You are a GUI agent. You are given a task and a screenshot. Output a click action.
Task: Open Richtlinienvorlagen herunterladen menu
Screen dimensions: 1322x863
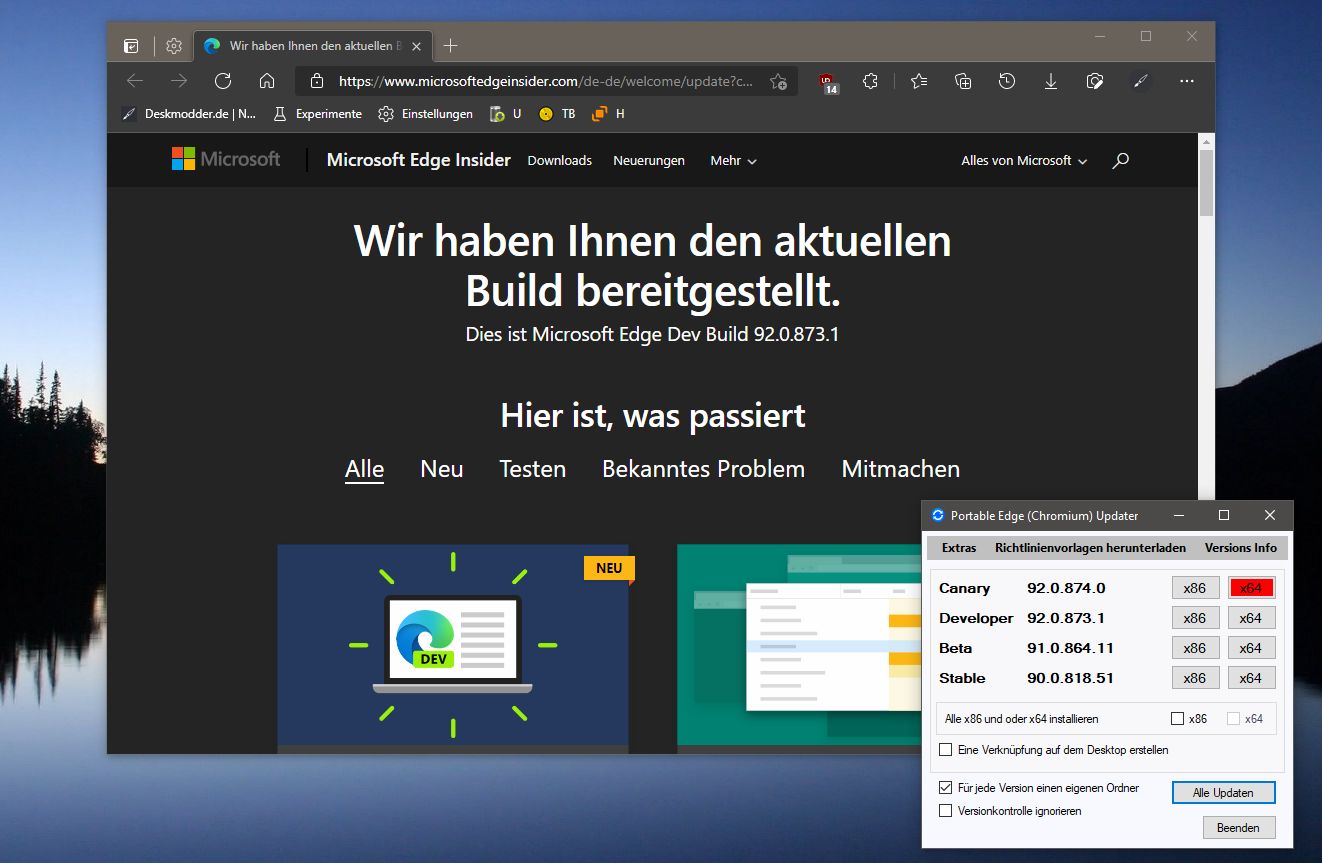(x=1090, y=548)
